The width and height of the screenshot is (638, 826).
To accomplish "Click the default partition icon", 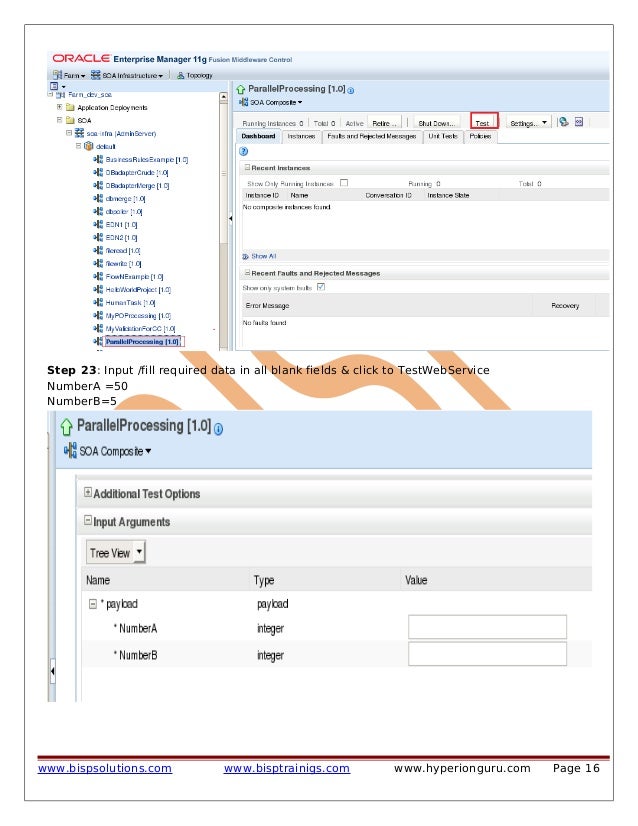I will pyautogui.click(x=89, y=146).
